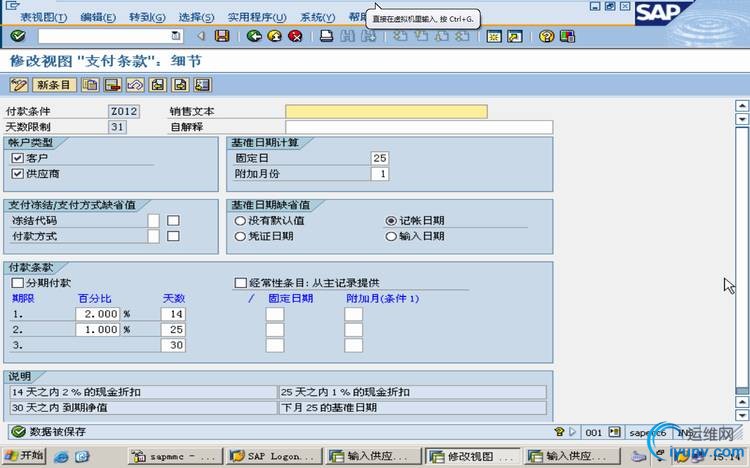Select the 没有默认值 radio button

pos(240,221)
